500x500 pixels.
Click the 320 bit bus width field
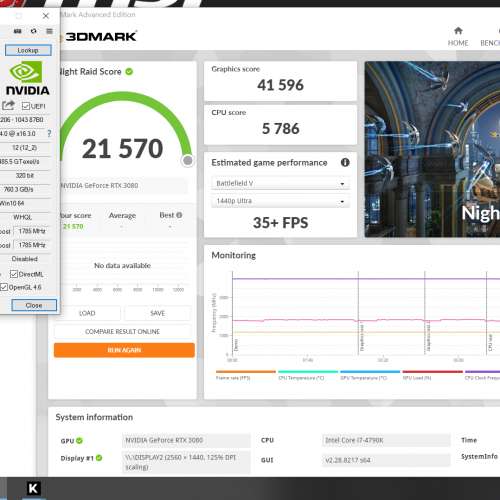click(25, 175)
